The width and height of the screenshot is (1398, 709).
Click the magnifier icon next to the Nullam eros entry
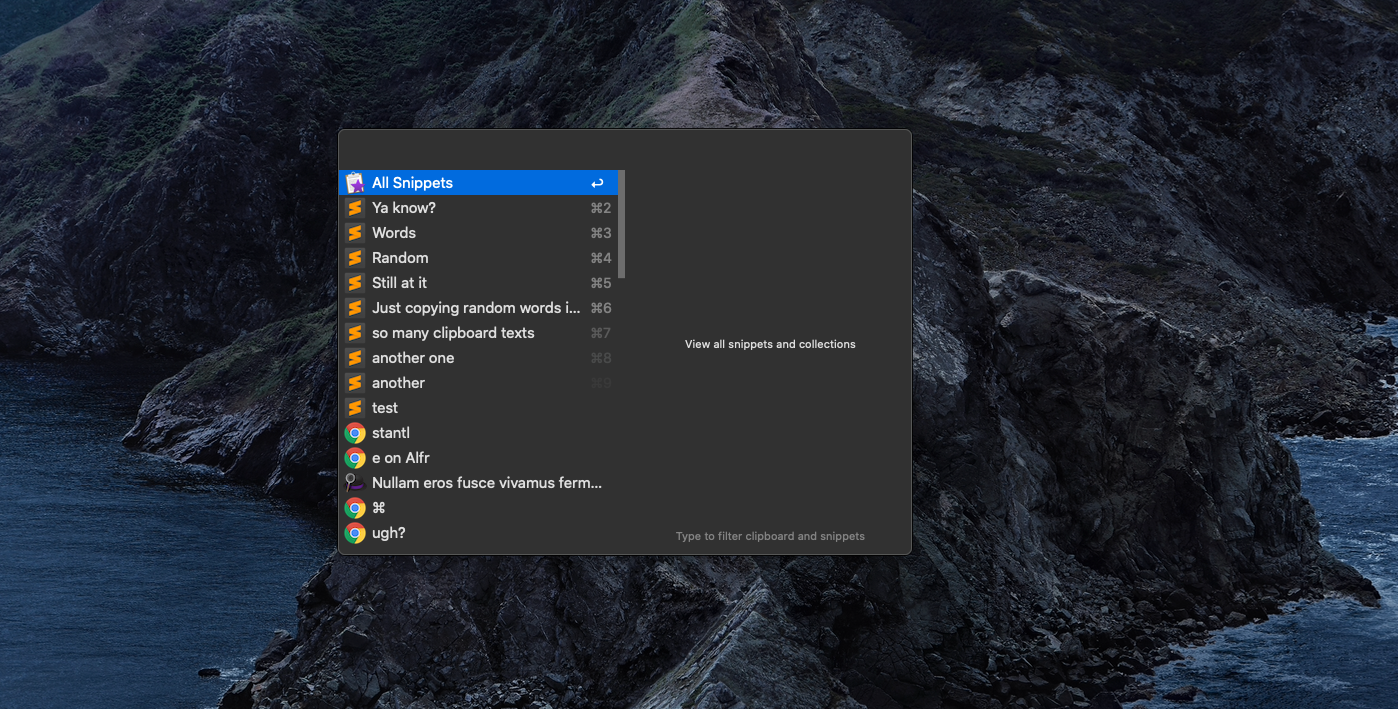point(355,482)
